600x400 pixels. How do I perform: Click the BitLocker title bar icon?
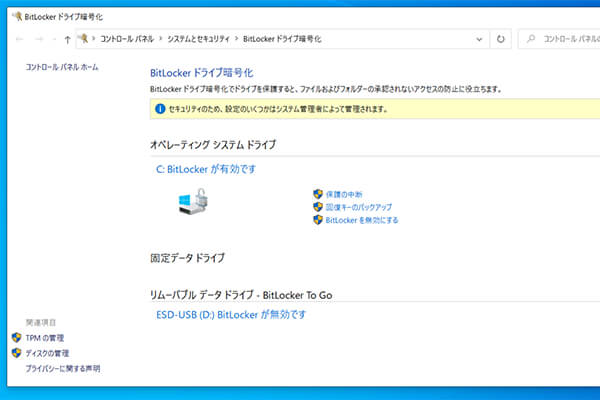click(x=17, y=16)
